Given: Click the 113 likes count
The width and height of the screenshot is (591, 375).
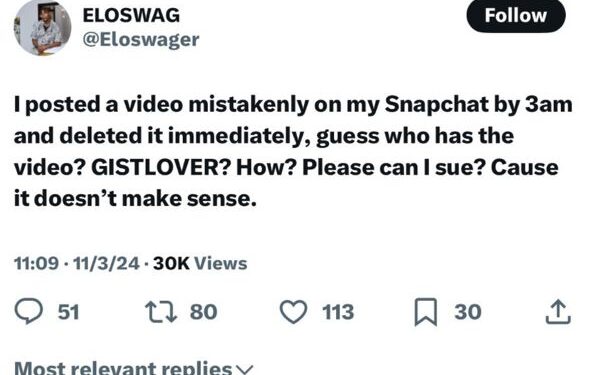Looking at the screenshot, I should coord(338,312).
